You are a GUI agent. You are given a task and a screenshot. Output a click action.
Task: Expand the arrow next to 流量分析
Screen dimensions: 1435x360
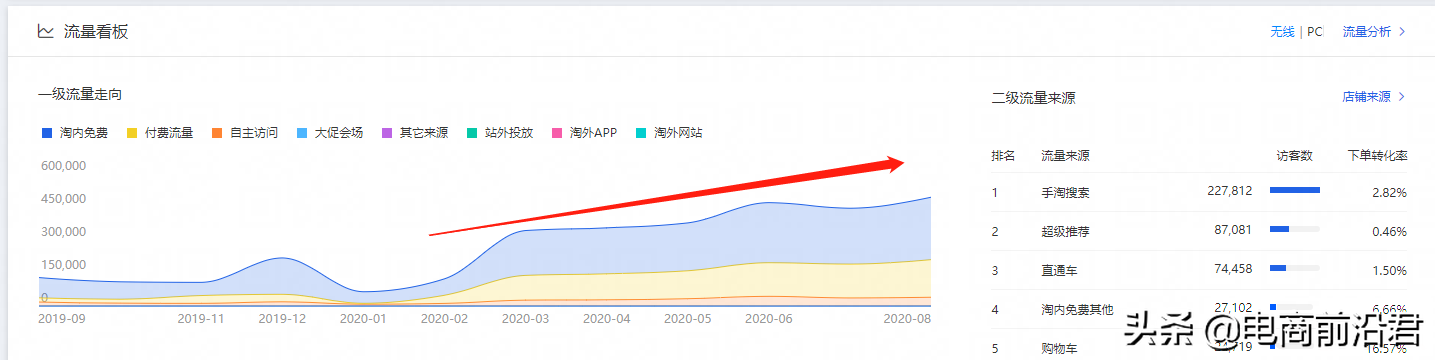tap(1402, 32)
